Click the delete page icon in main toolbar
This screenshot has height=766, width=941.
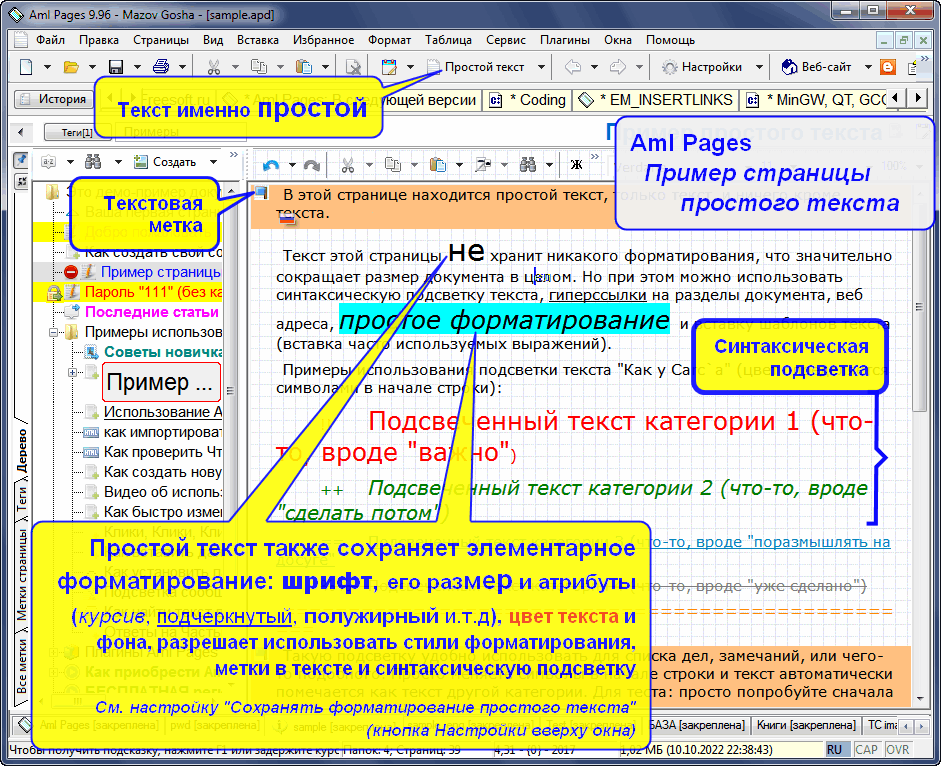(x=353, y=67)
